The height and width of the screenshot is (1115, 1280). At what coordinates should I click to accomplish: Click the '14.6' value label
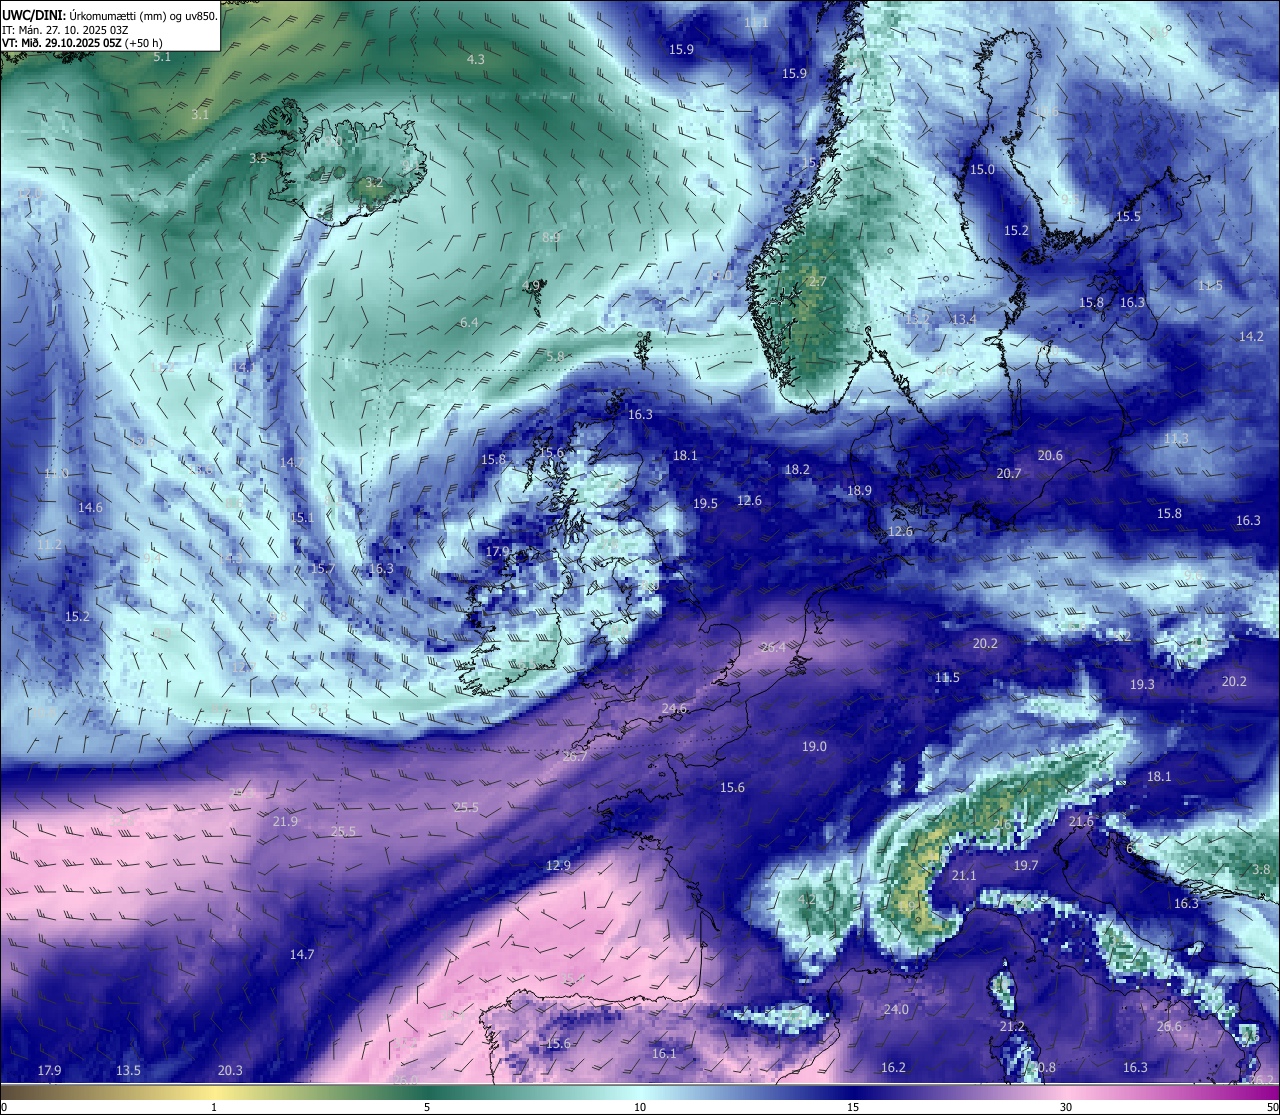click(x=91, y=508)
